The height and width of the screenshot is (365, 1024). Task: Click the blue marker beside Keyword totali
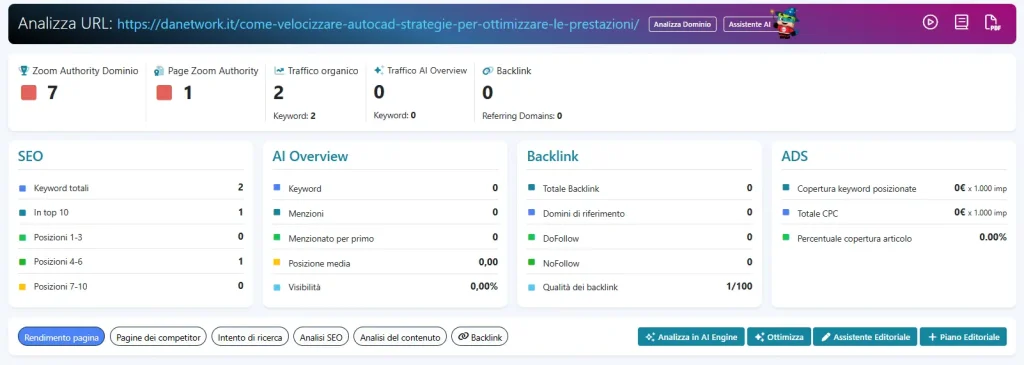click(22, 188)
